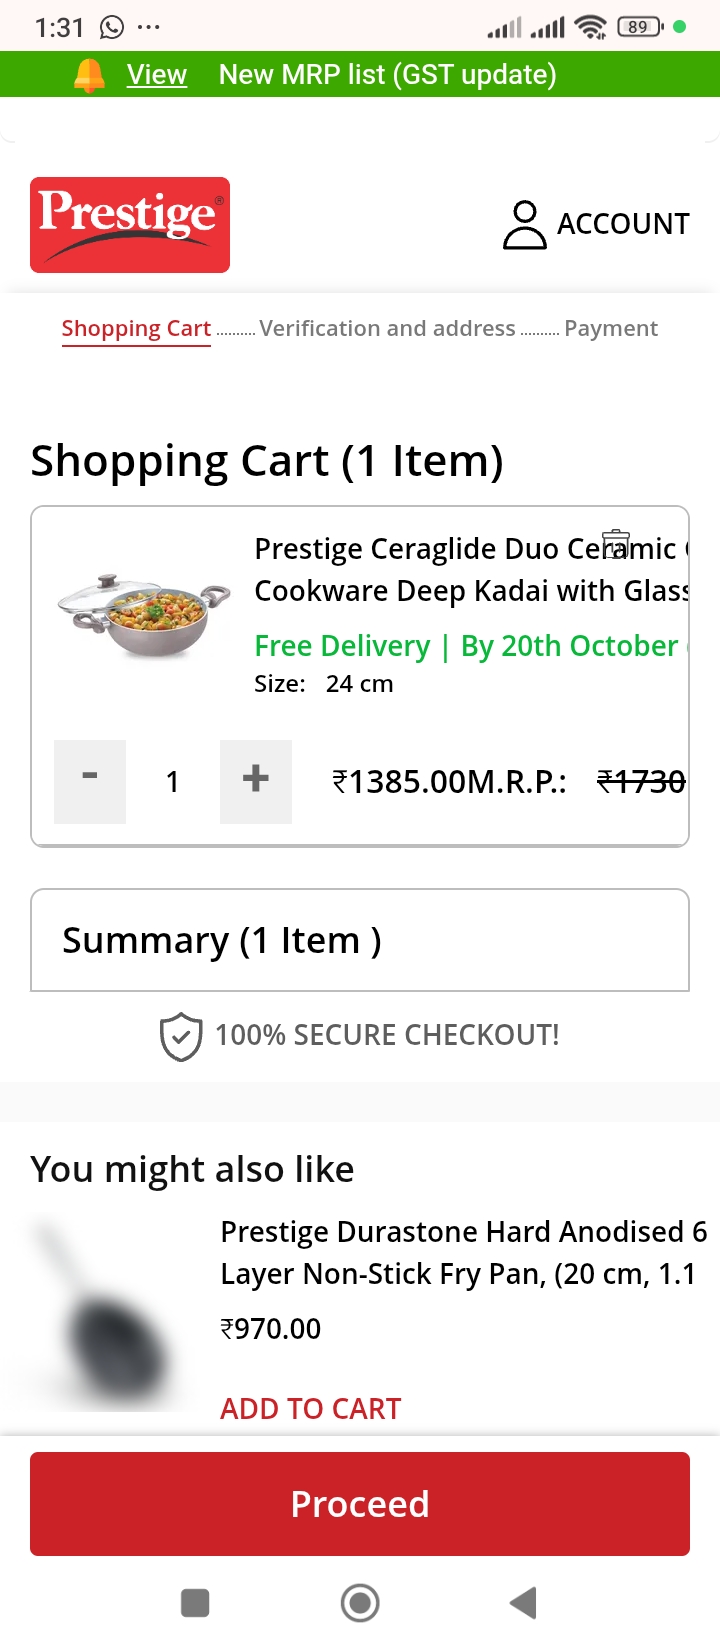
Task: Open the Account profile icon
Action: click(x=524, y=224)
